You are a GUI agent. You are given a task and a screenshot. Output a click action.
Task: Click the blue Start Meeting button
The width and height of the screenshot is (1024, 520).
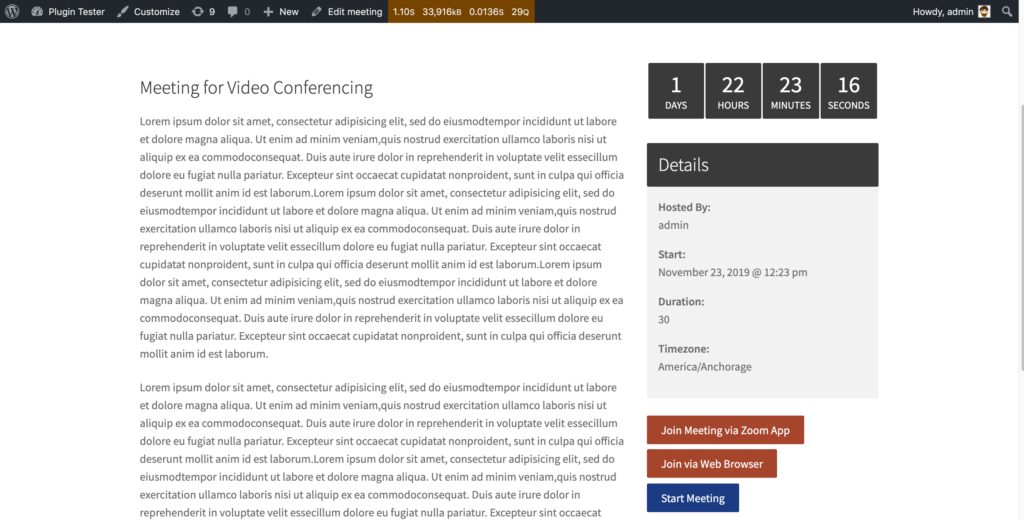tap(692, 498)
